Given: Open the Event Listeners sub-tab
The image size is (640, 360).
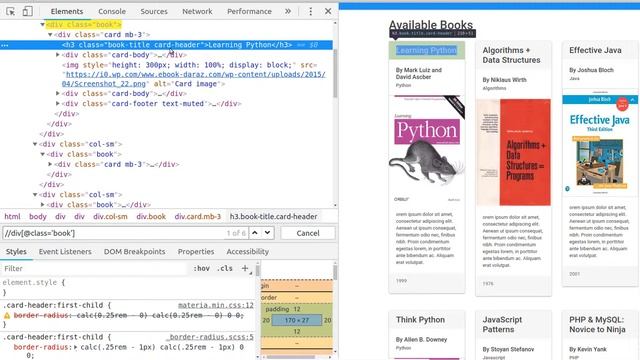Looking at the screenshot, I should coord(65,251).
